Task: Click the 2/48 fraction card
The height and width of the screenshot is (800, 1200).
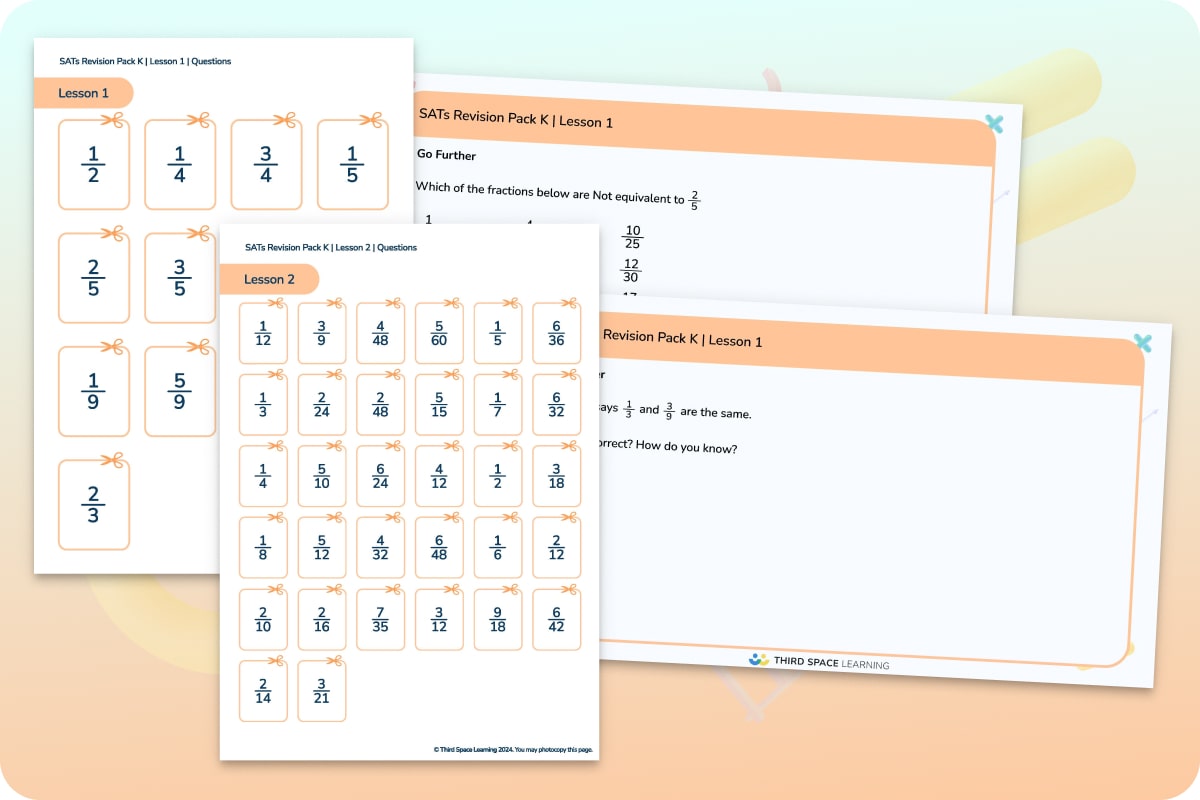Action: coord(380,405)
